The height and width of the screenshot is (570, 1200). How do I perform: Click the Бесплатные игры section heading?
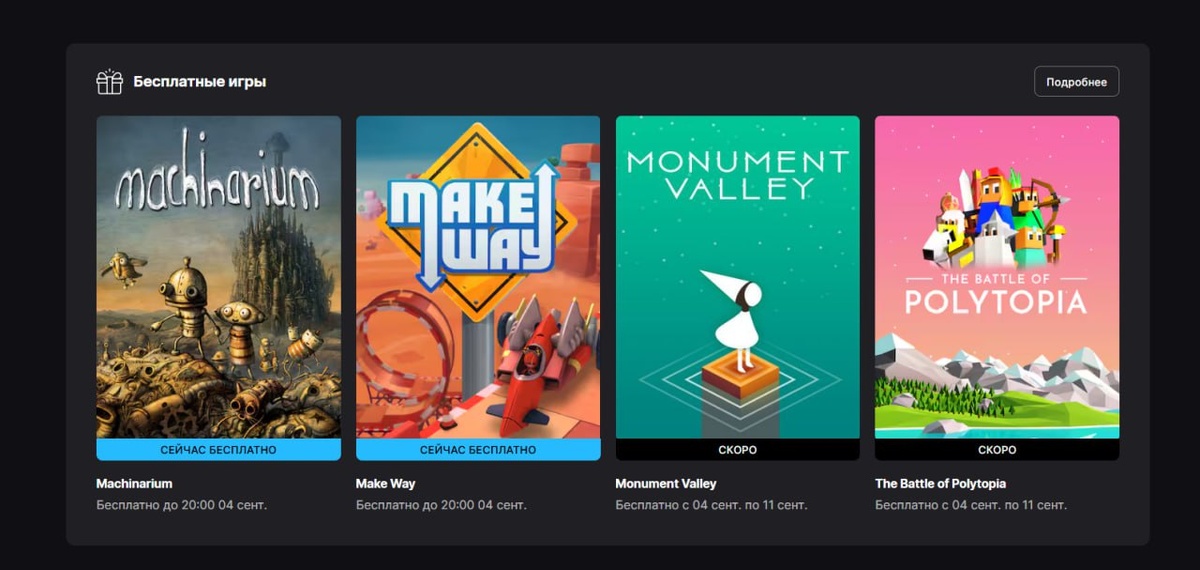click(x=200, y=82)
